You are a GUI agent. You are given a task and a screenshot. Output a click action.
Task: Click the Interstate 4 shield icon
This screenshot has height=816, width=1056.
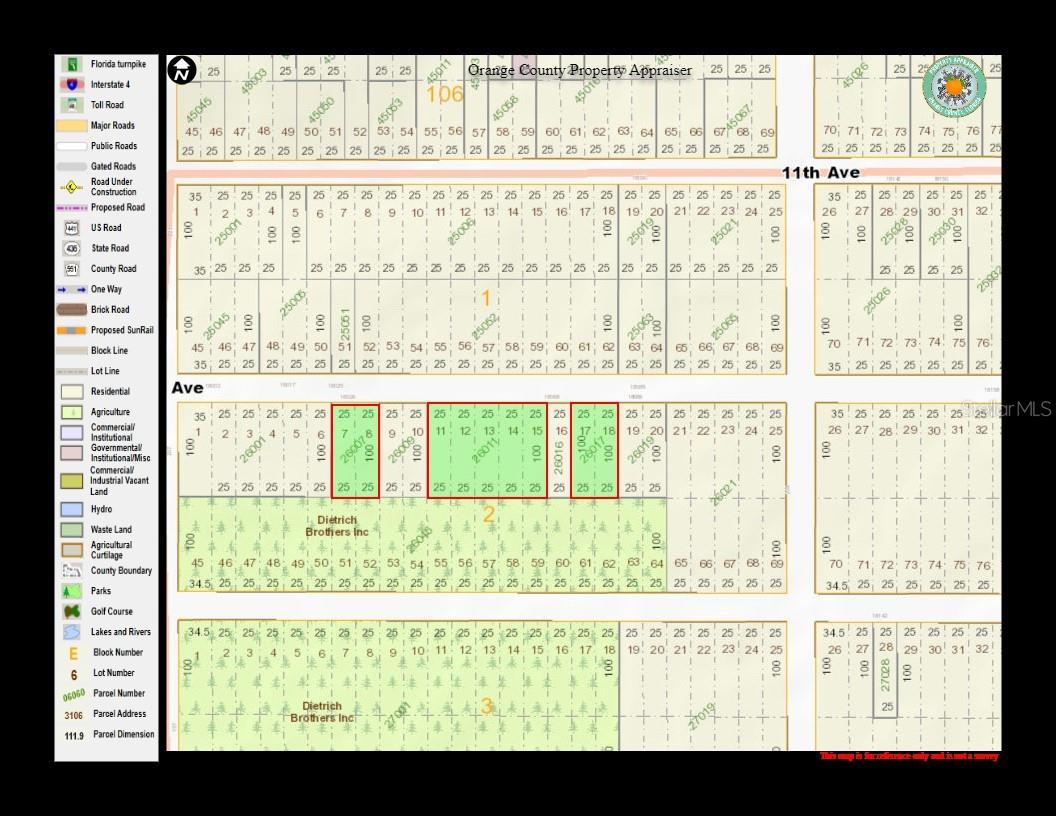(72, 84)
